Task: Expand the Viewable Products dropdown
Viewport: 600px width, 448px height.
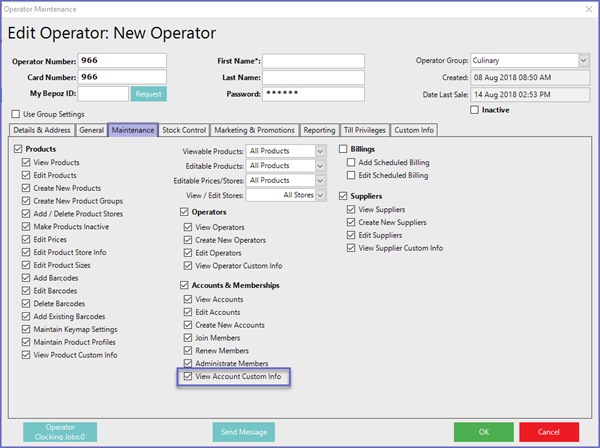Action: (x=319, y=151)
